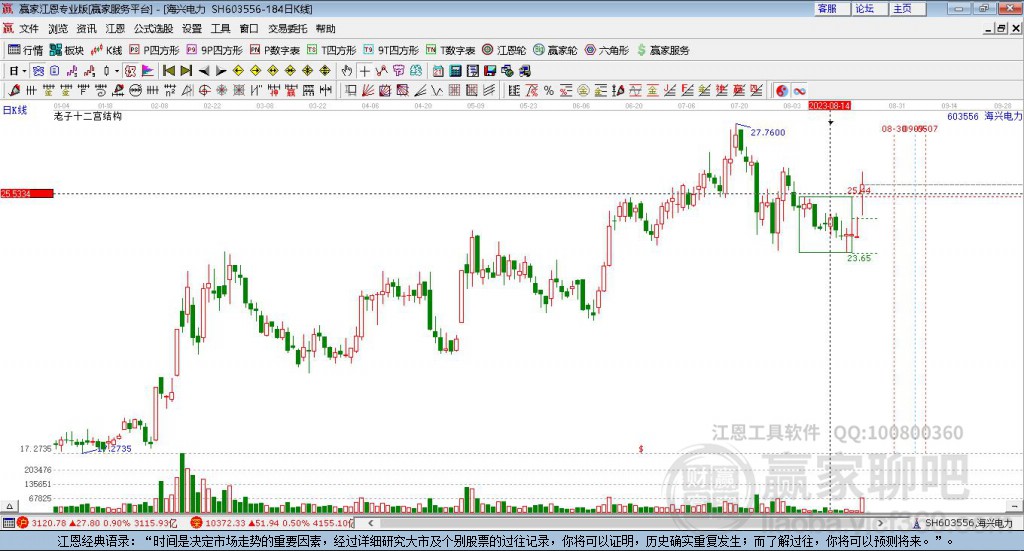Select the percent % drawing tool
The width and height of the screenshot is (1024, 551).
pyautogui.click(x=549, y=91)
